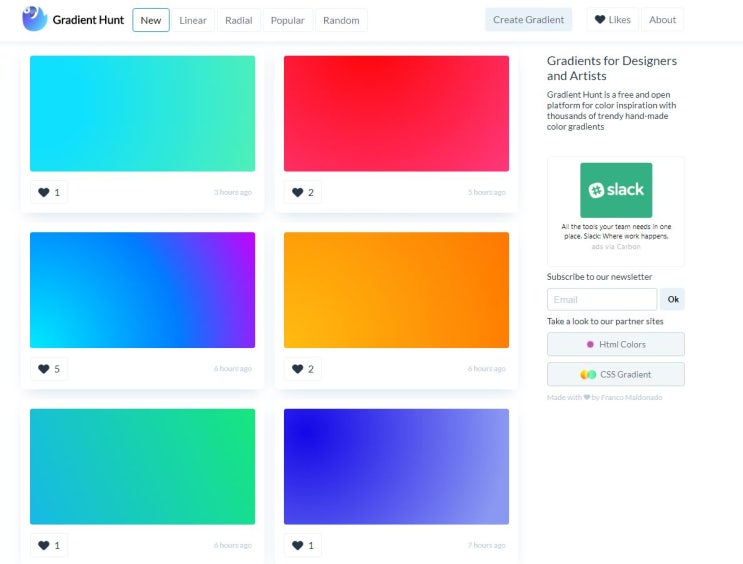Screen dimensions: 743x564
Task: Show Radial gradients
Action: (x=239, y=20)
